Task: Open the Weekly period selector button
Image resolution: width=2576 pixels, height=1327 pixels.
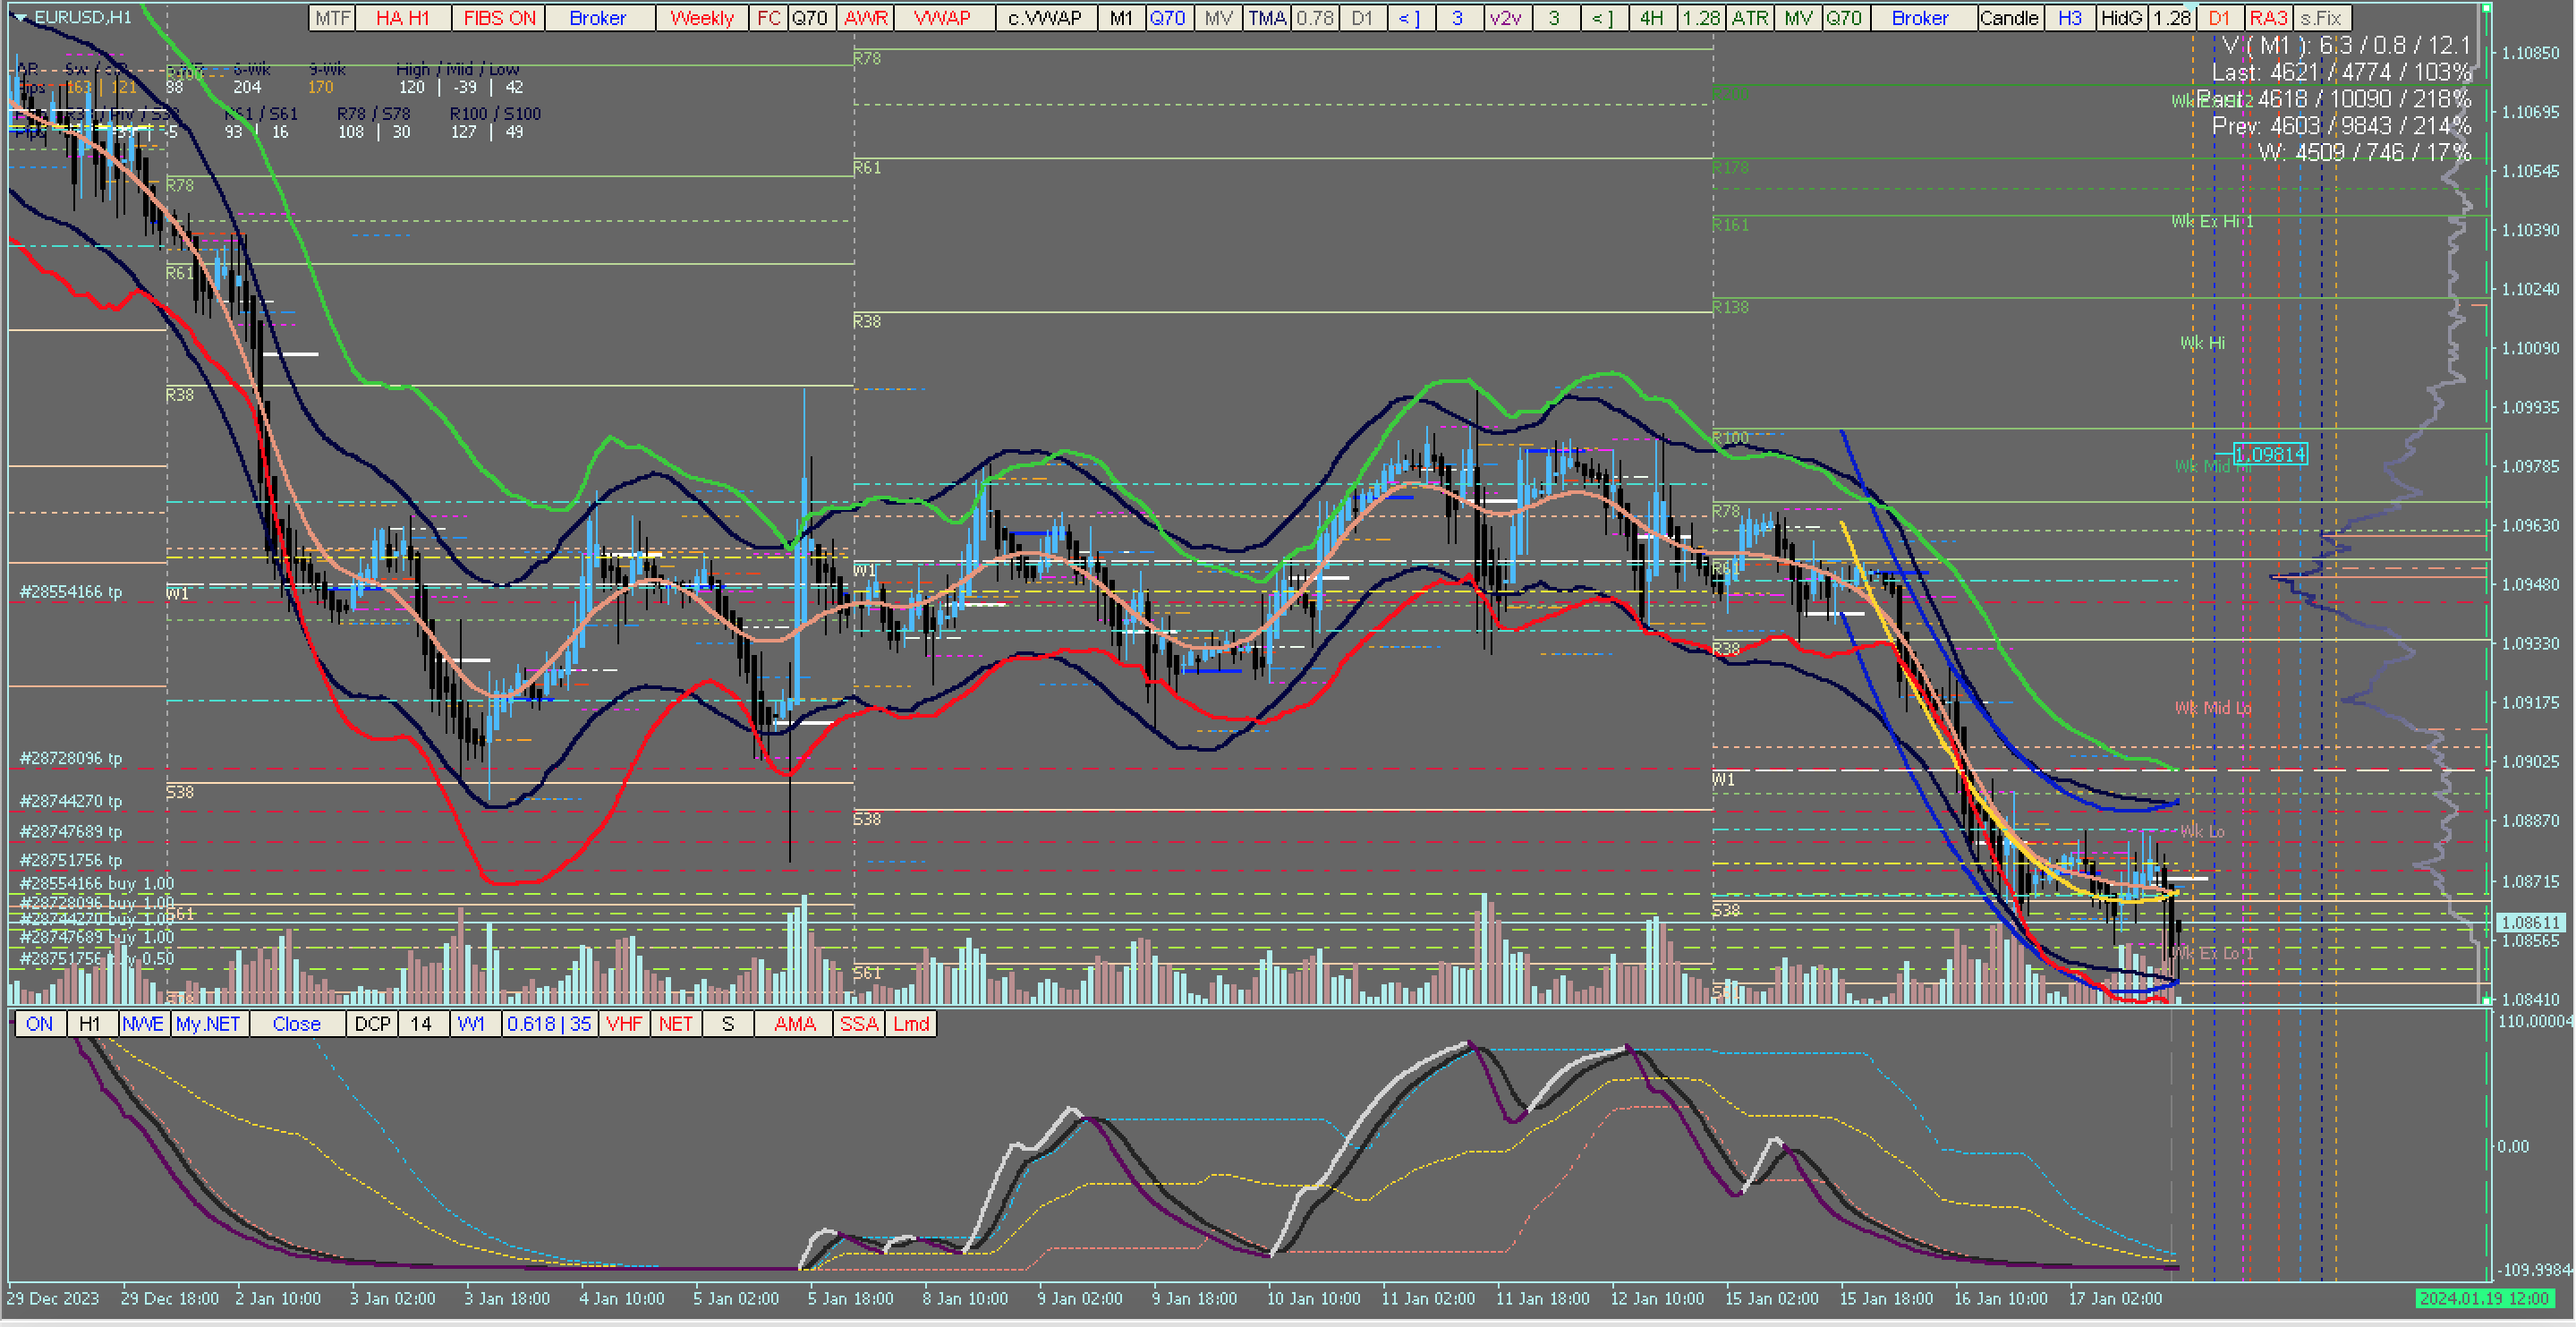Action: coord(702,18)
